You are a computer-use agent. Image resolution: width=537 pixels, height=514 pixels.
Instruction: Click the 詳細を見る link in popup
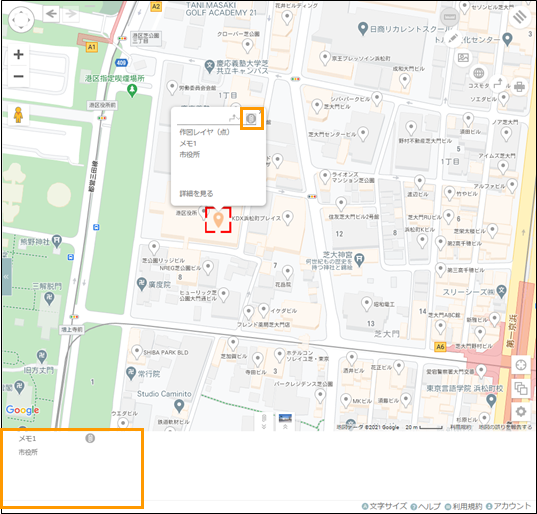coord(196,193)
